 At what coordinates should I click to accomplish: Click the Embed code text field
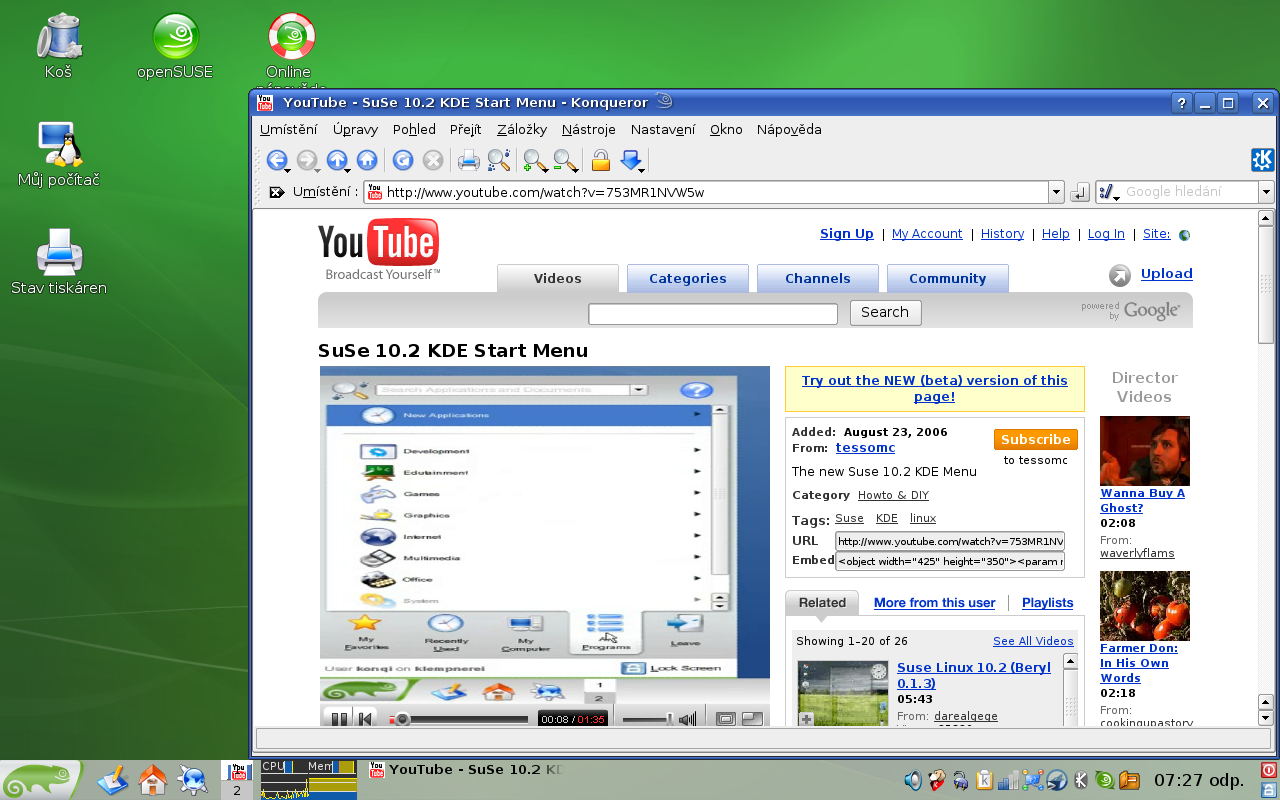pyautogui.click(x=950, y=561)
